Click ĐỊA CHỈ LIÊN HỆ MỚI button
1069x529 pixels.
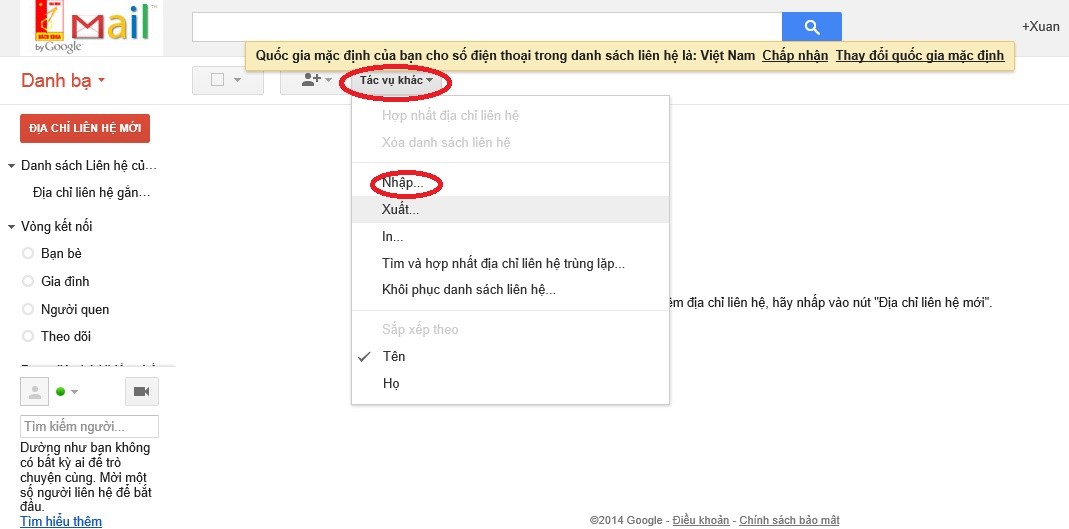(85, 129)
